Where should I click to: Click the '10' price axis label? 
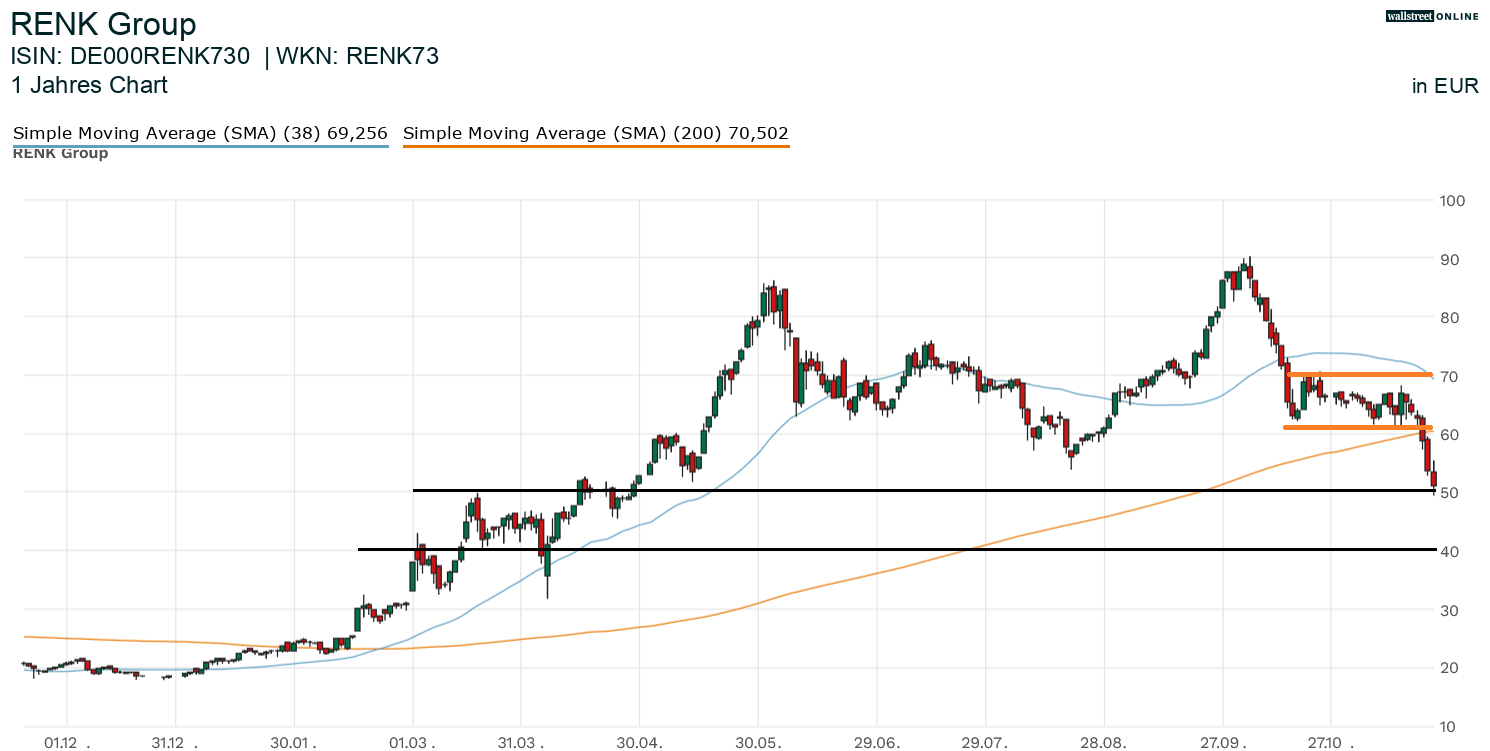coord(1449,727)
